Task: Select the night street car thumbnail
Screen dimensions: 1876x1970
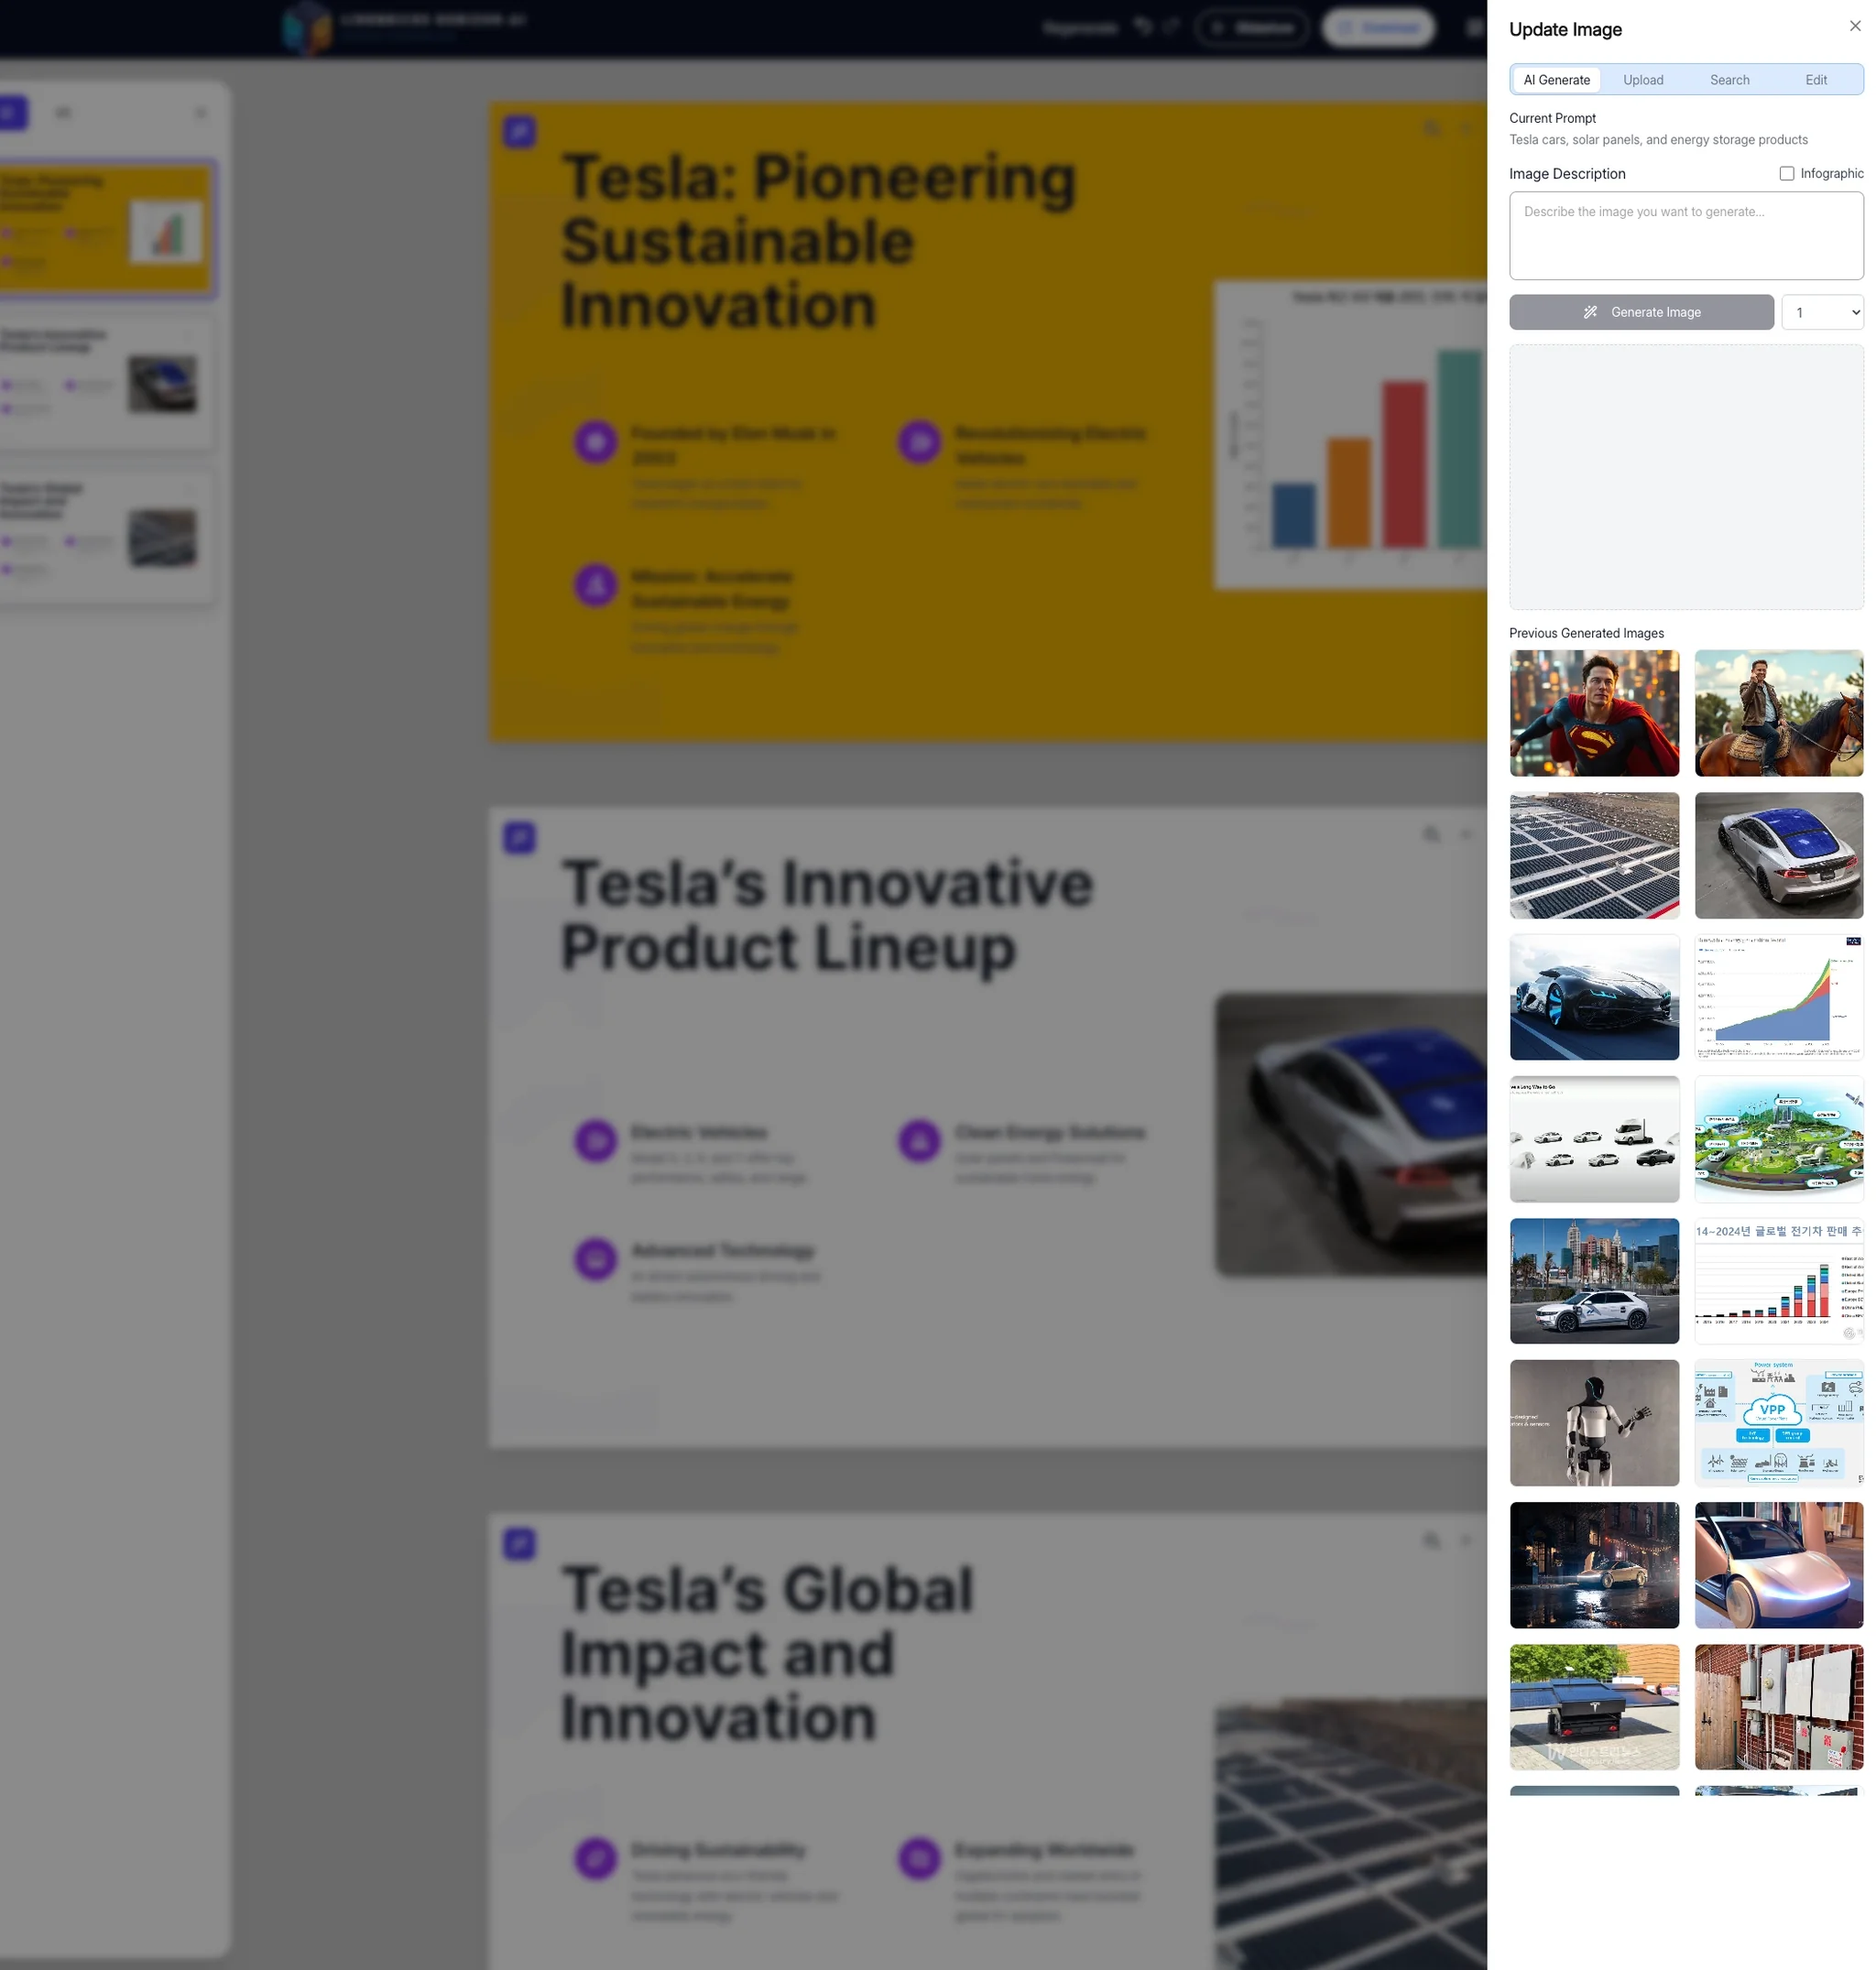Action: click(1593, 1565)
